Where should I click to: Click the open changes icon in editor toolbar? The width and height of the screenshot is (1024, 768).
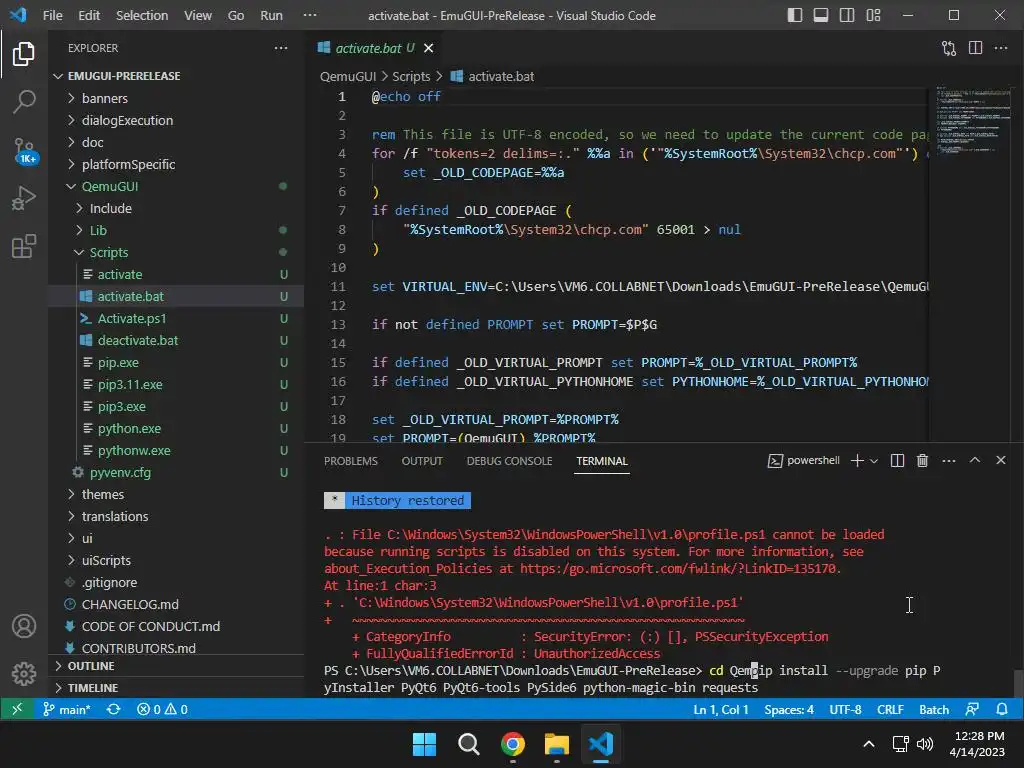click(949, 48)
